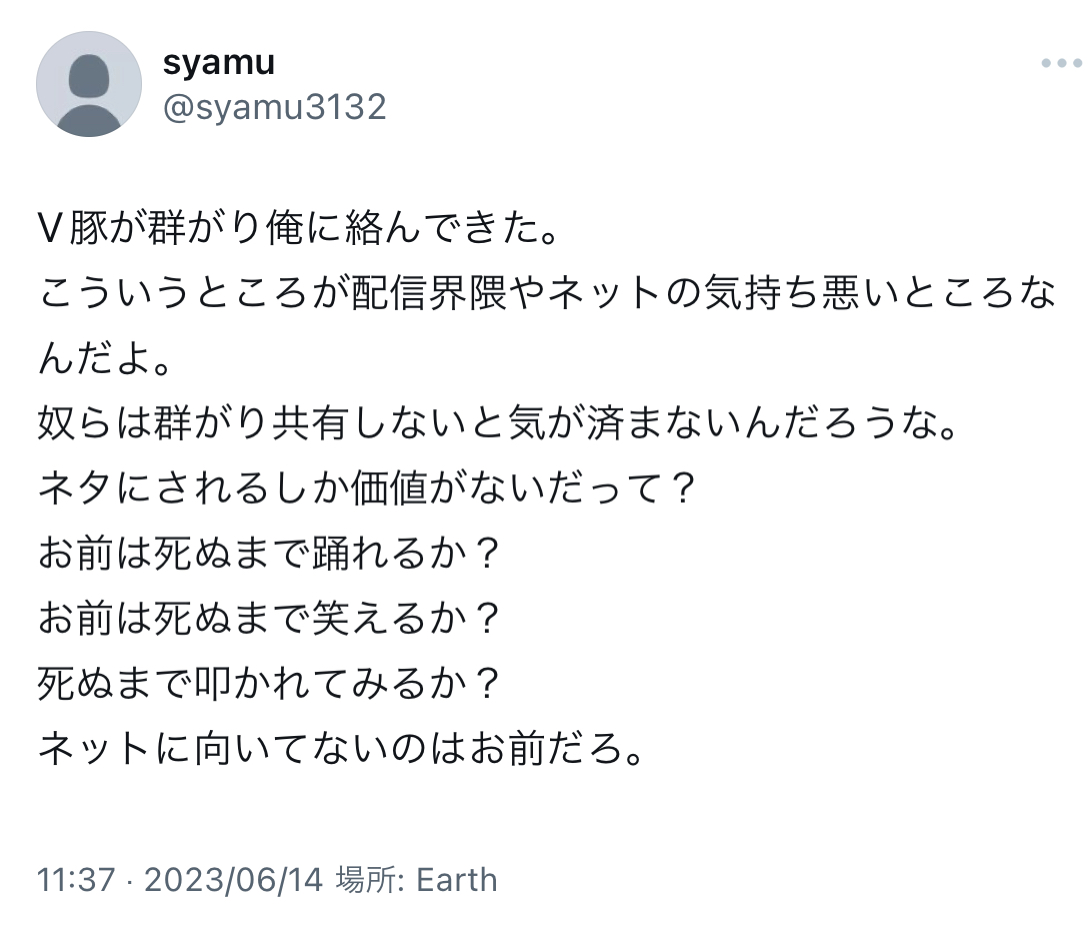Viewport: 1089px width, 933px height.
Task: Click the 2023/06/14 post date
Action: (x=234, y=880)
